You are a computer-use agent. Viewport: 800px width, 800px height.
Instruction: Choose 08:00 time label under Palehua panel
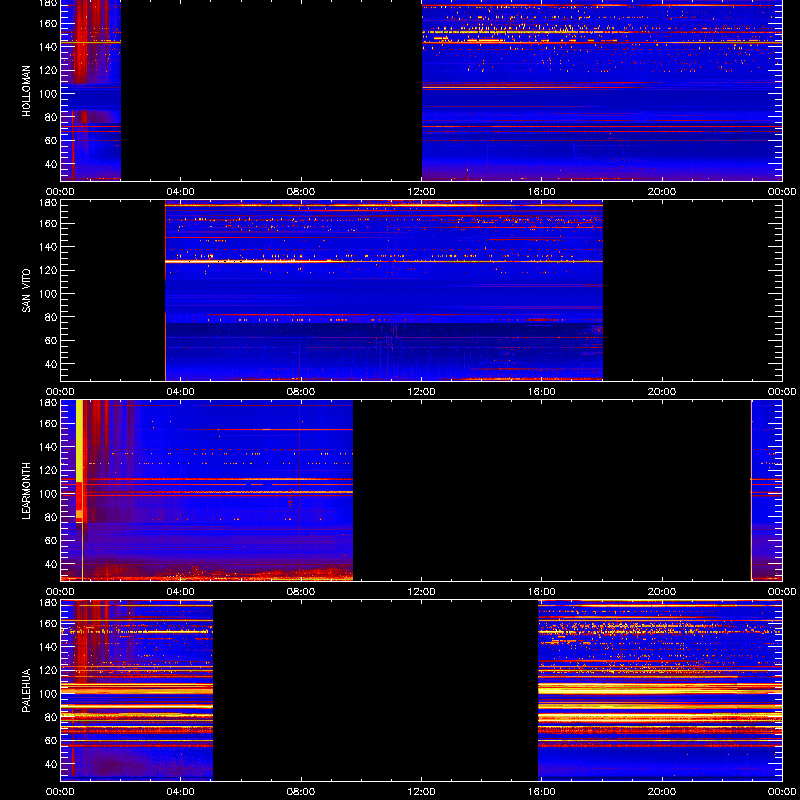pyautogui.click(x=301, y=792)
